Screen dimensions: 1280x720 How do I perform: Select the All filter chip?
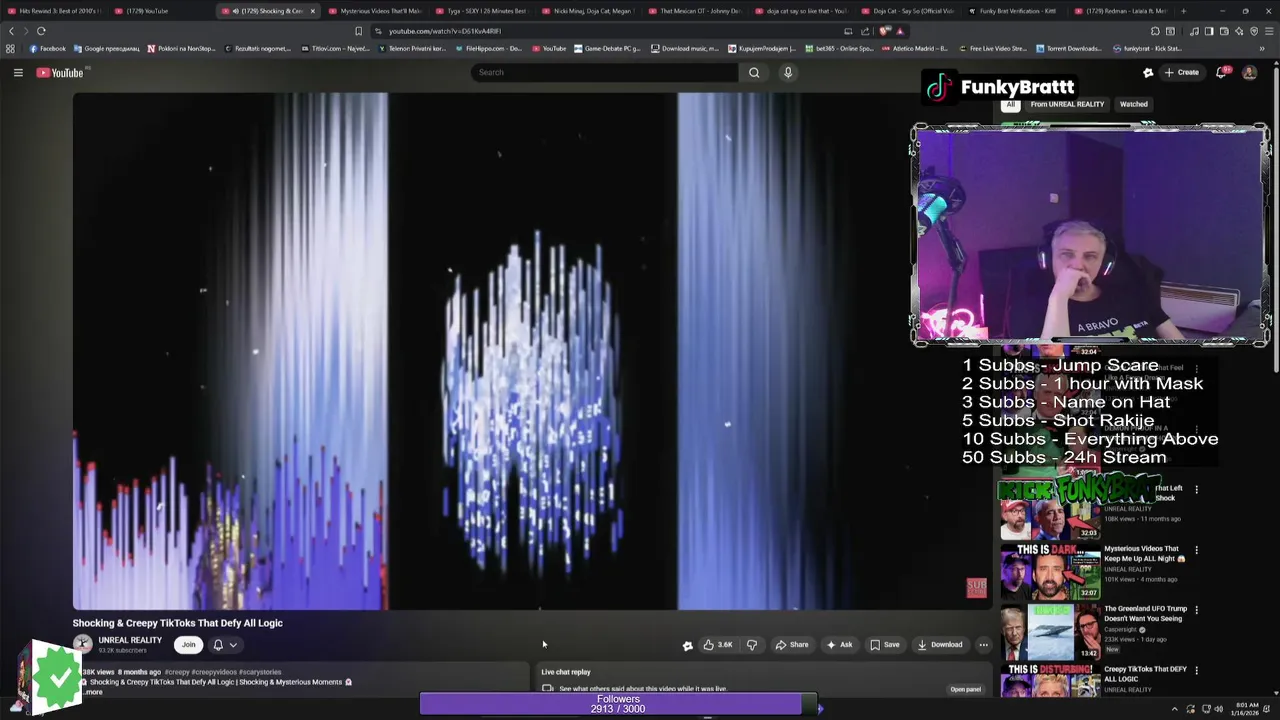(1010, 104)
